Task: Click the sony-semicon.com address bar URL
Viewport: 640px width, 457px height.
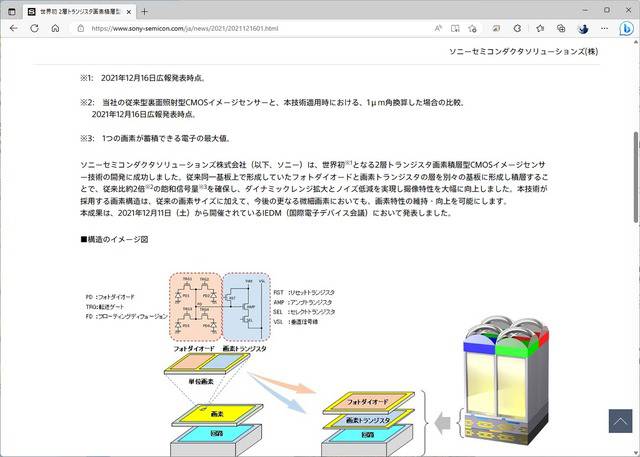Action: click(x=185, y=29)
